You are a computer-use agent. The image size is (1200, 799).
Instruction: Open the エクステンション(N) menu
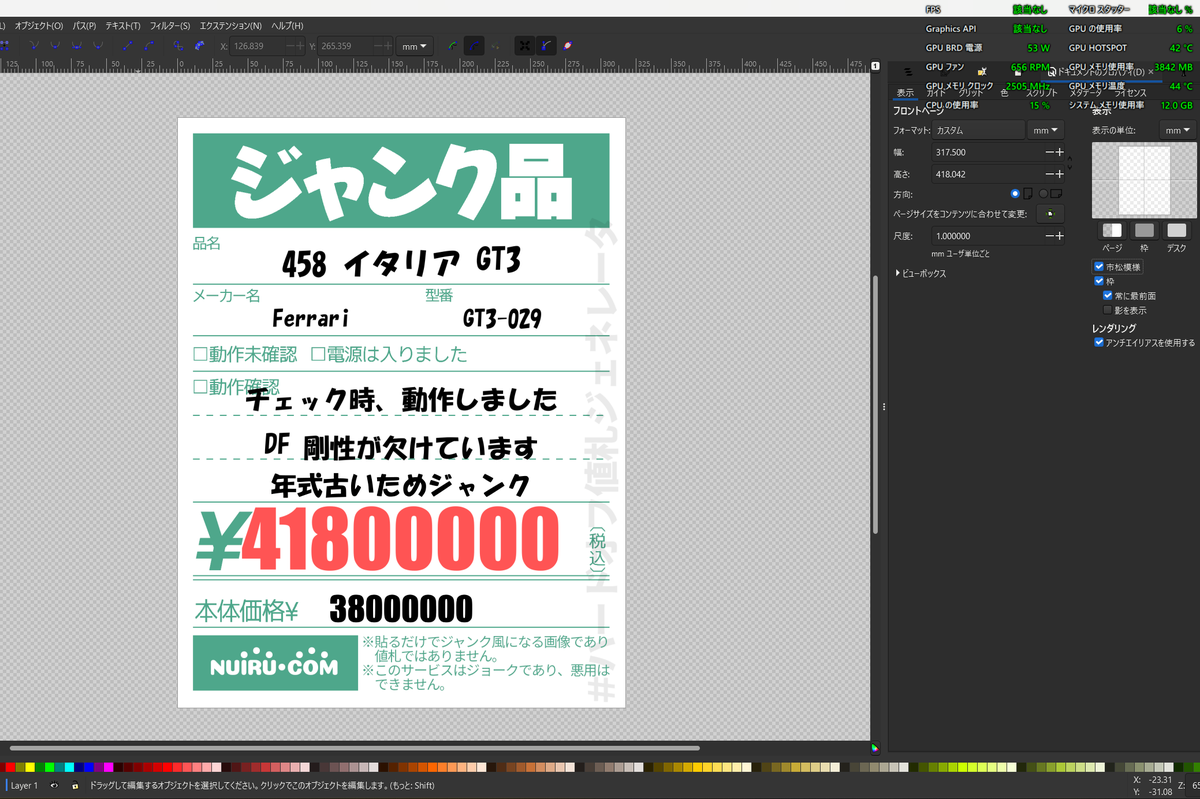pyautogui.click(x=231, y=25)
